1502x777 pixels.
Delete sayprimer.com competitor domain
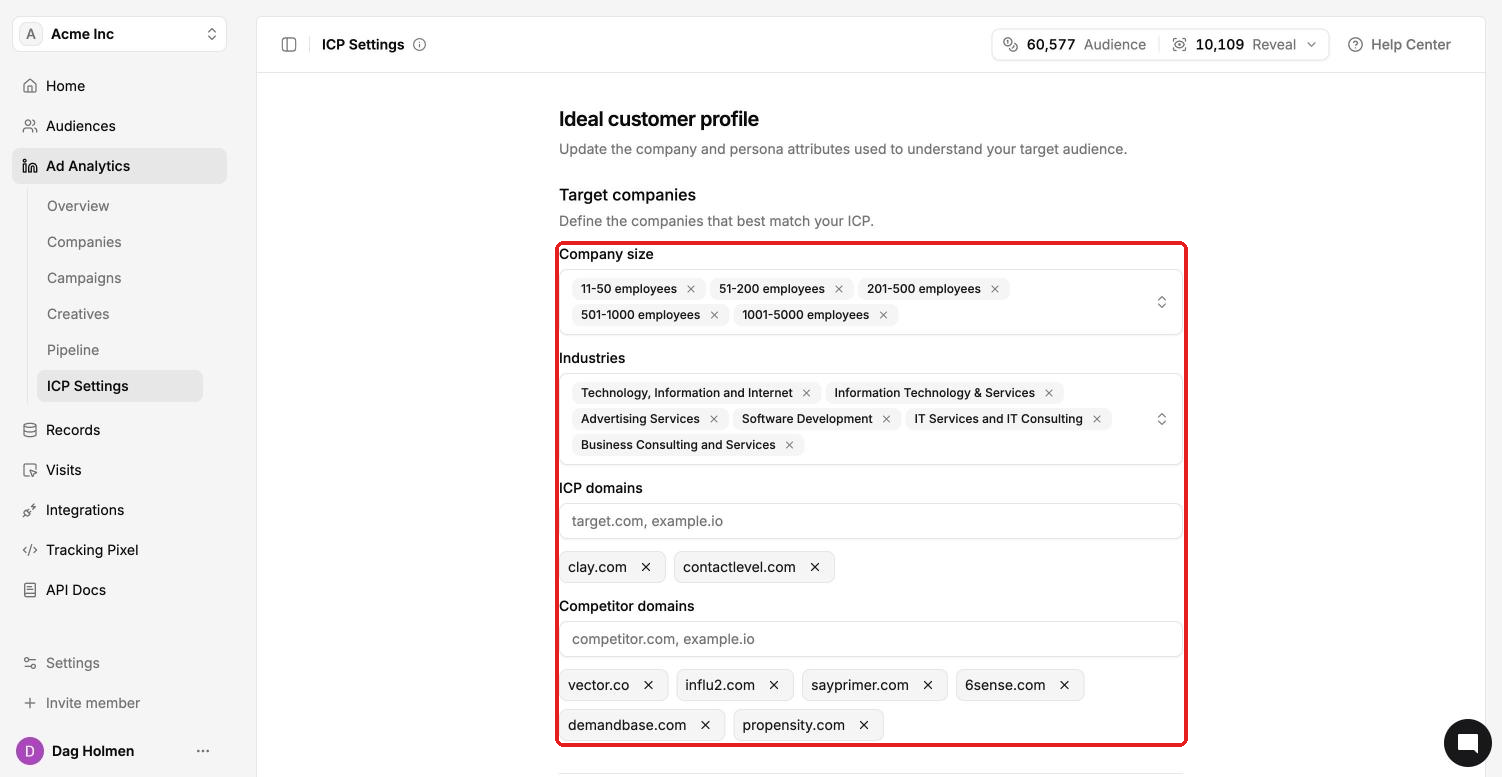pos(928,685)
